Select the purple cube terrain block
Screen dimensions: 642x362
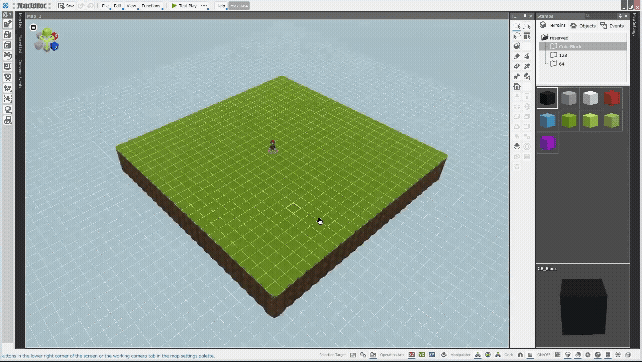click(x=547, y=143)
